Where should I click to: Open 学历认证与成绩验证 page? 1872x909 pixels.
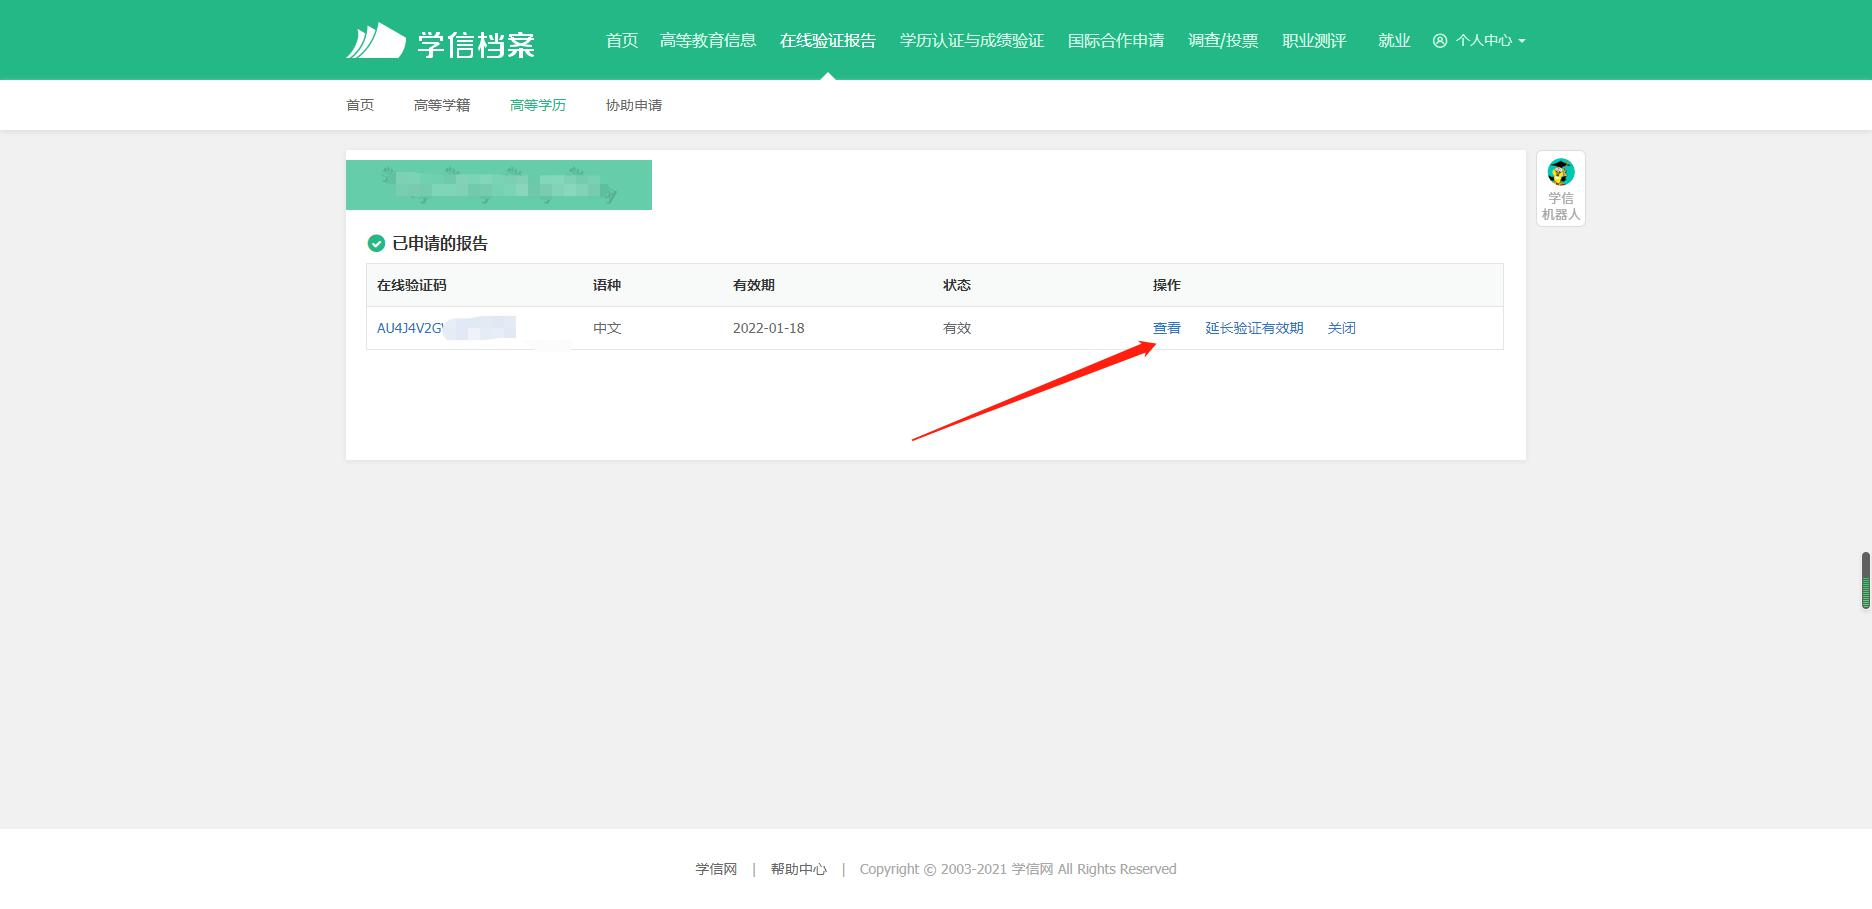click(x=971, y=41)
